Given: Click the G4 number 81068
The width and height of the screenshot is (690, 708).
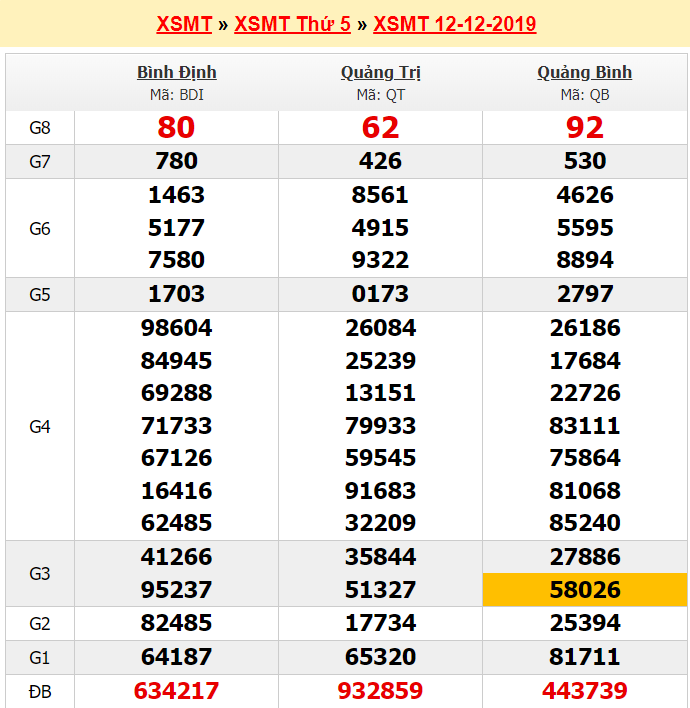Looking at the screenshot, I should tap(585, 491).
